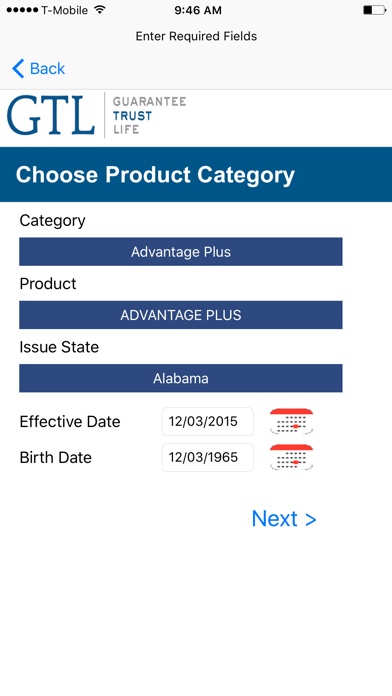Screen dimensions: 392x696
Task: Open the Issue State dropdown showing Alabama
Action: point(181,378)
